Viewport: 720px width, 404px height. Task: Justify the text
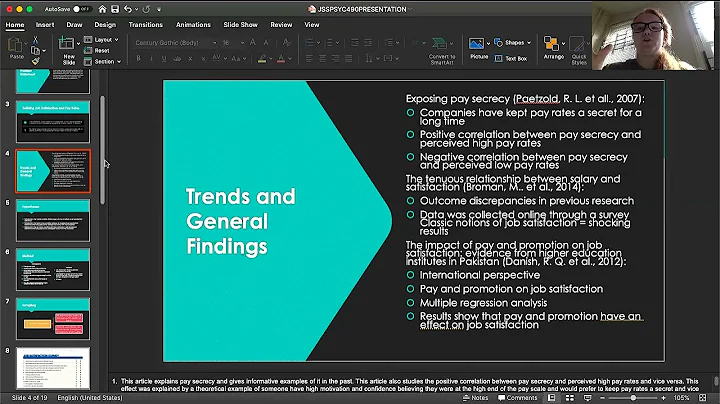pos(349,59)
